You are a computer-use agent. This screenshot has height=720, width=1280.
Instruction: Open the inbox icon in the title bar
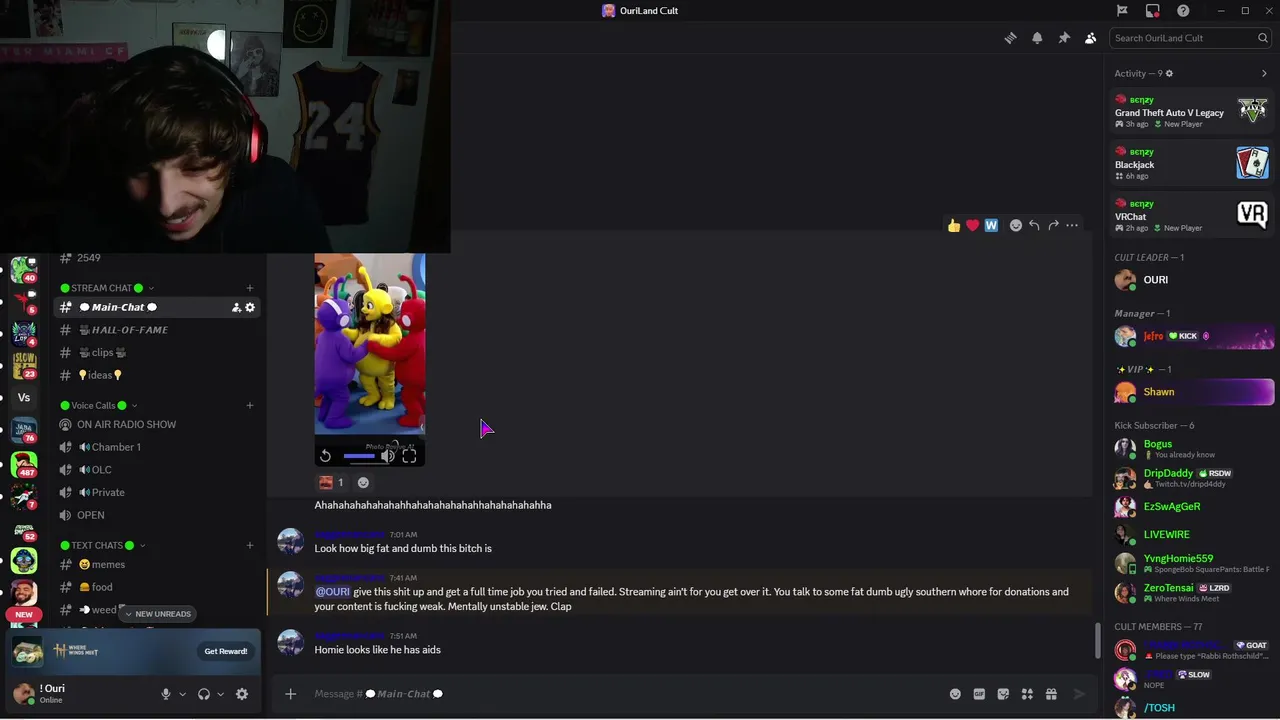1153,11
